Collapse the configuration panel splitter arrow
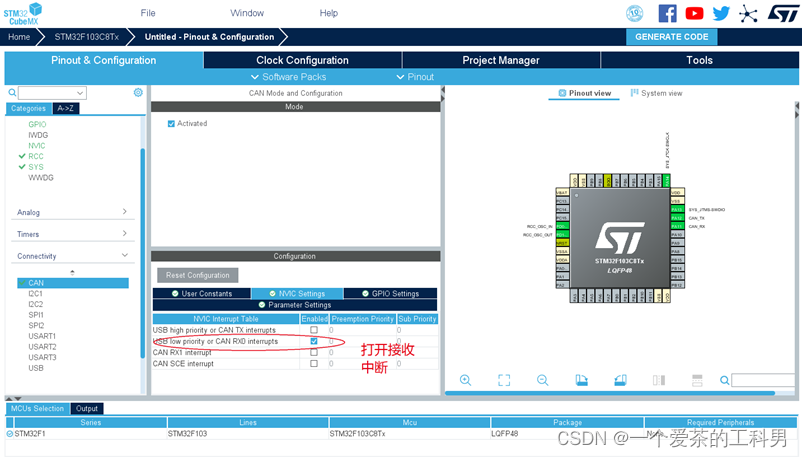This screenshot has width=802, height=457. point(443,90)
